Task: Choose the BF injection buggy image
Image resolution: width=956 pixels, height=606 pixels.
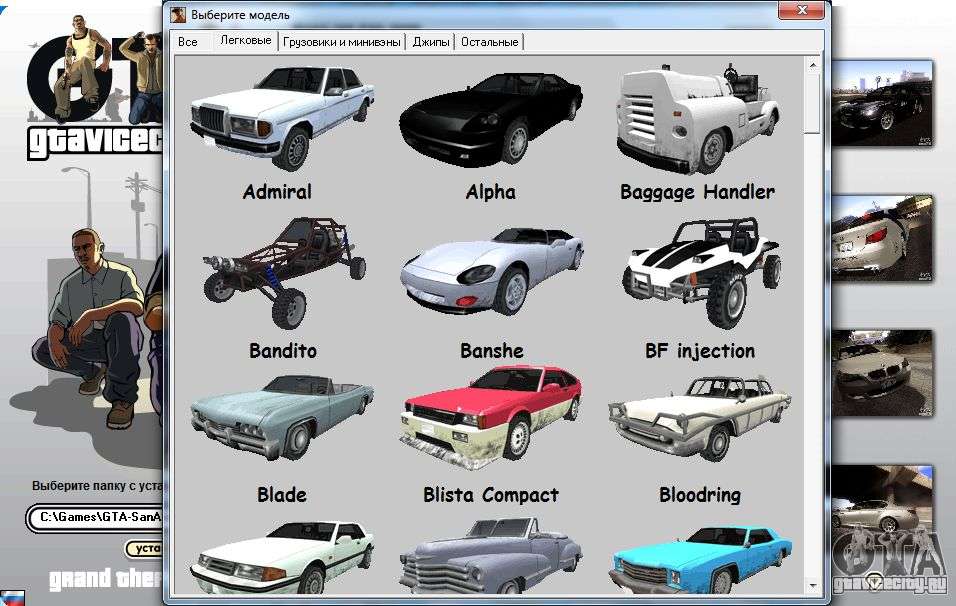Action: click(701, 272)
